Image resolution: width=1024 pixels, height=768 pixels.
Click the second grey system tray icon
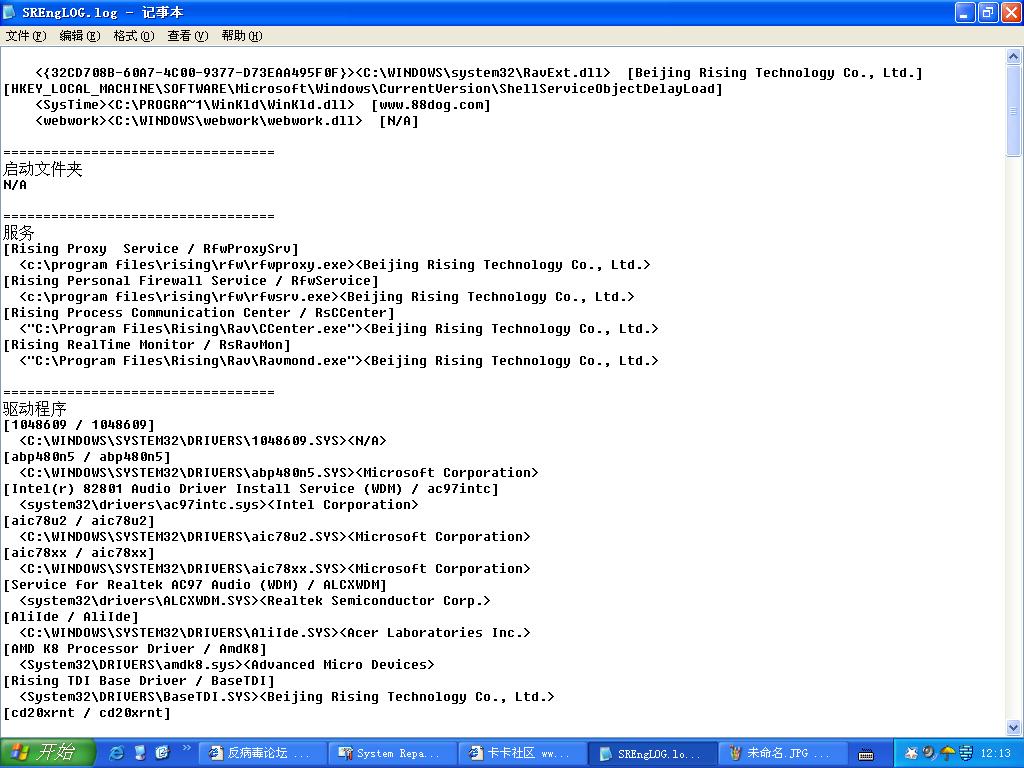coord(929,753)
